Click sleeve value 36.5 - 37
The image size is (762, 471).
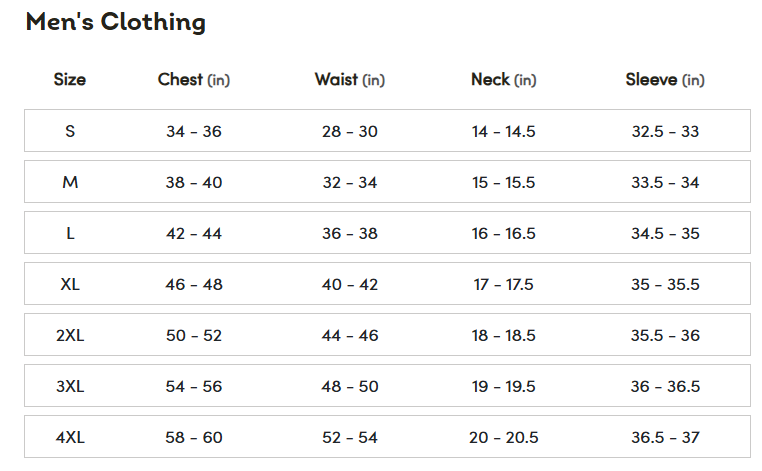[x=665, y=437]
